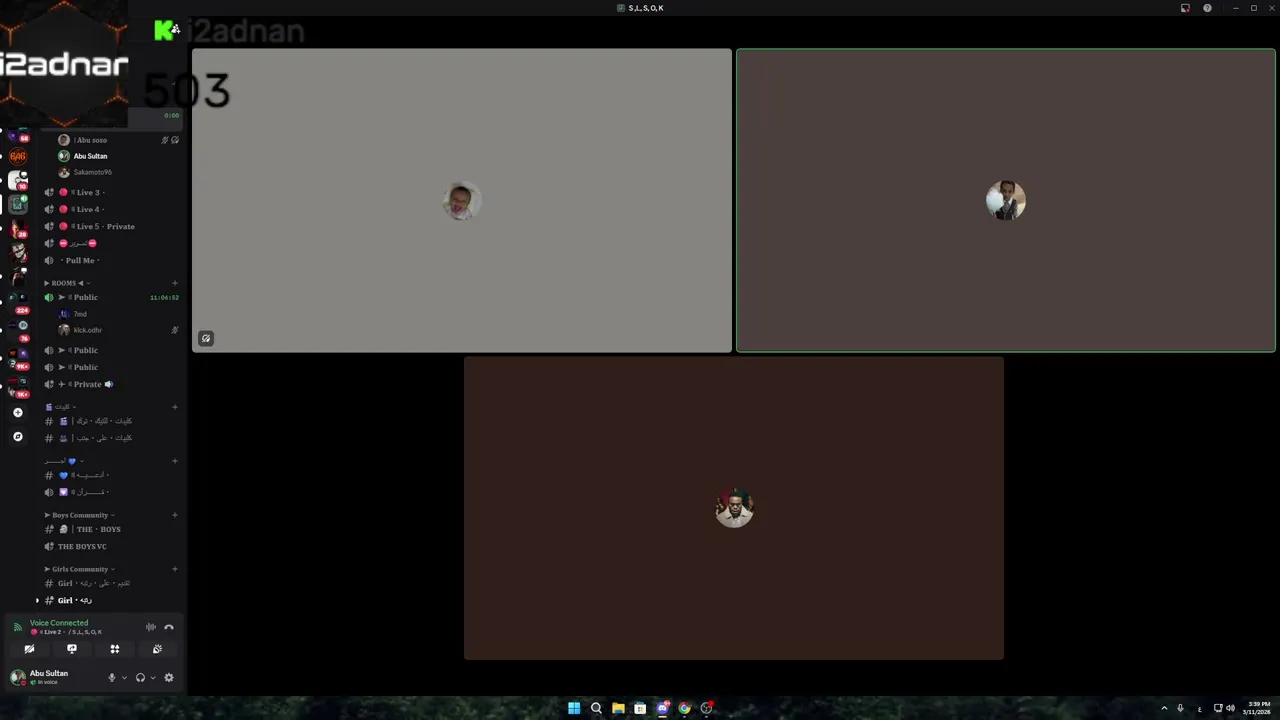Viewport: 1280px width, 720px height.
Task: Toggle noise suppression waveform icon
Action: click(x=151, y=627)
